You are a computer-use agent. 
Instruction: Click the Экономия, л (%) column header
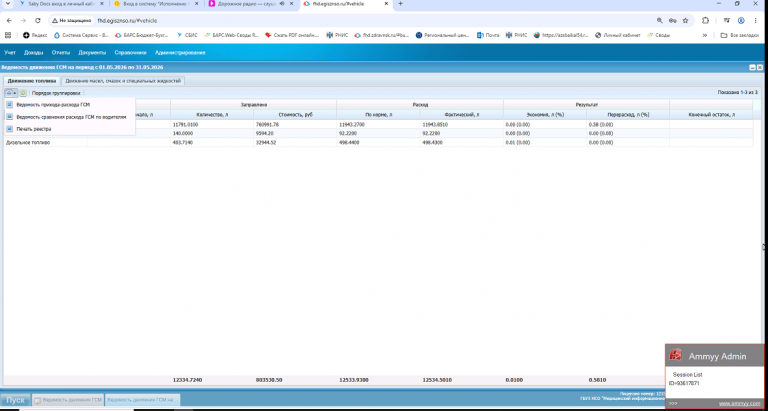tap(545, 115)
